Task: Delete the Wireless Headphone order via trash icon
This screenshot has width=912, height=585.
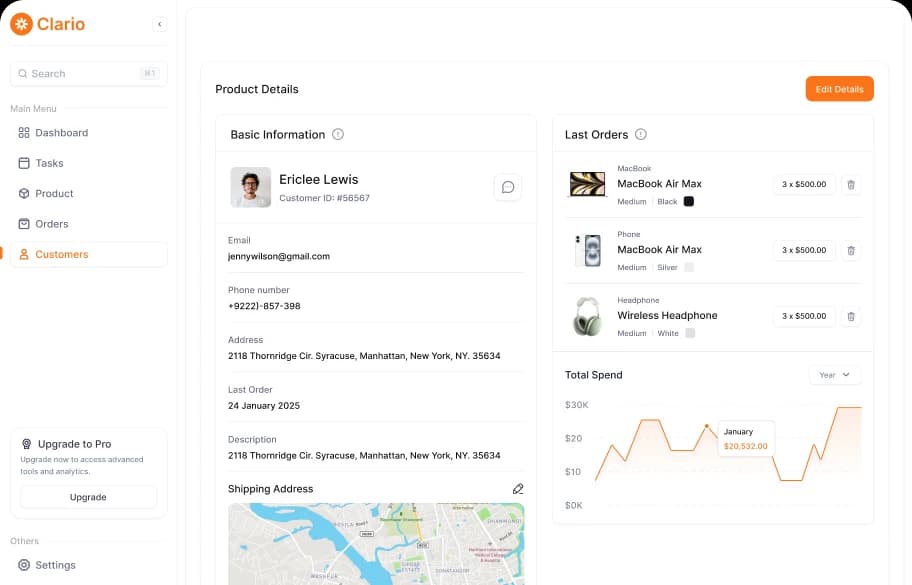Action: 851,316
